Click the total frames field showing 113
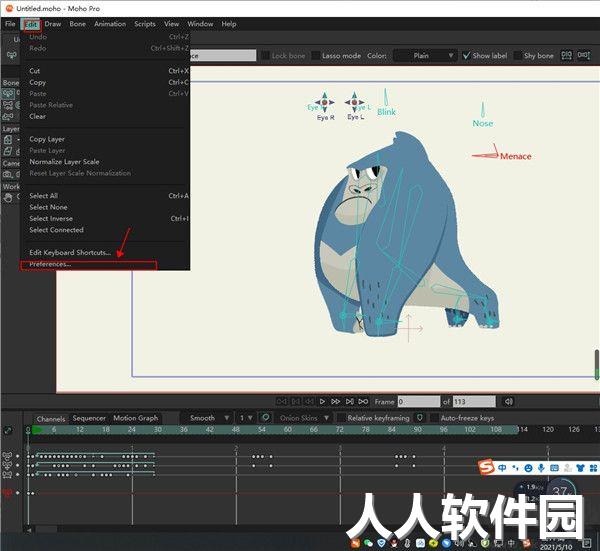 pos(474,401)
